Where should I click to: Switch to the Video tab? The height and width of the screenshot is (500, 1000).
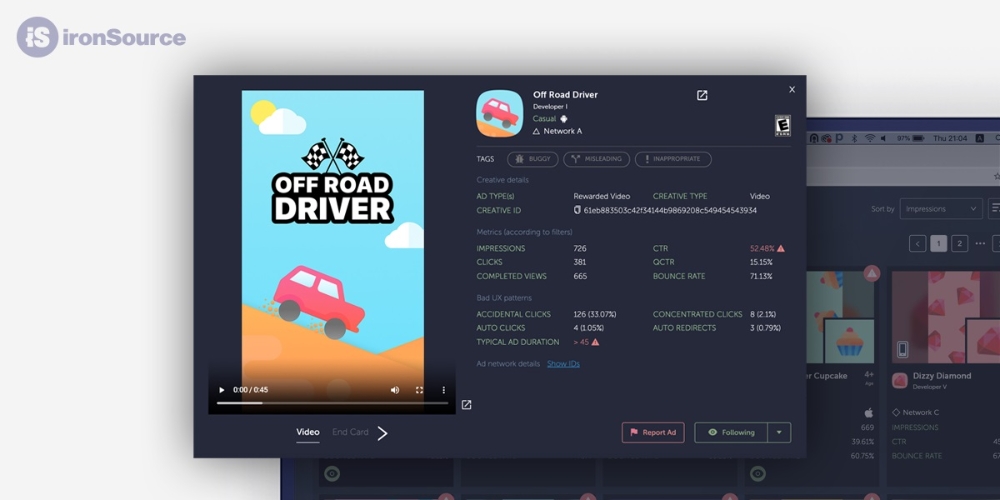(x=307, y=432)
